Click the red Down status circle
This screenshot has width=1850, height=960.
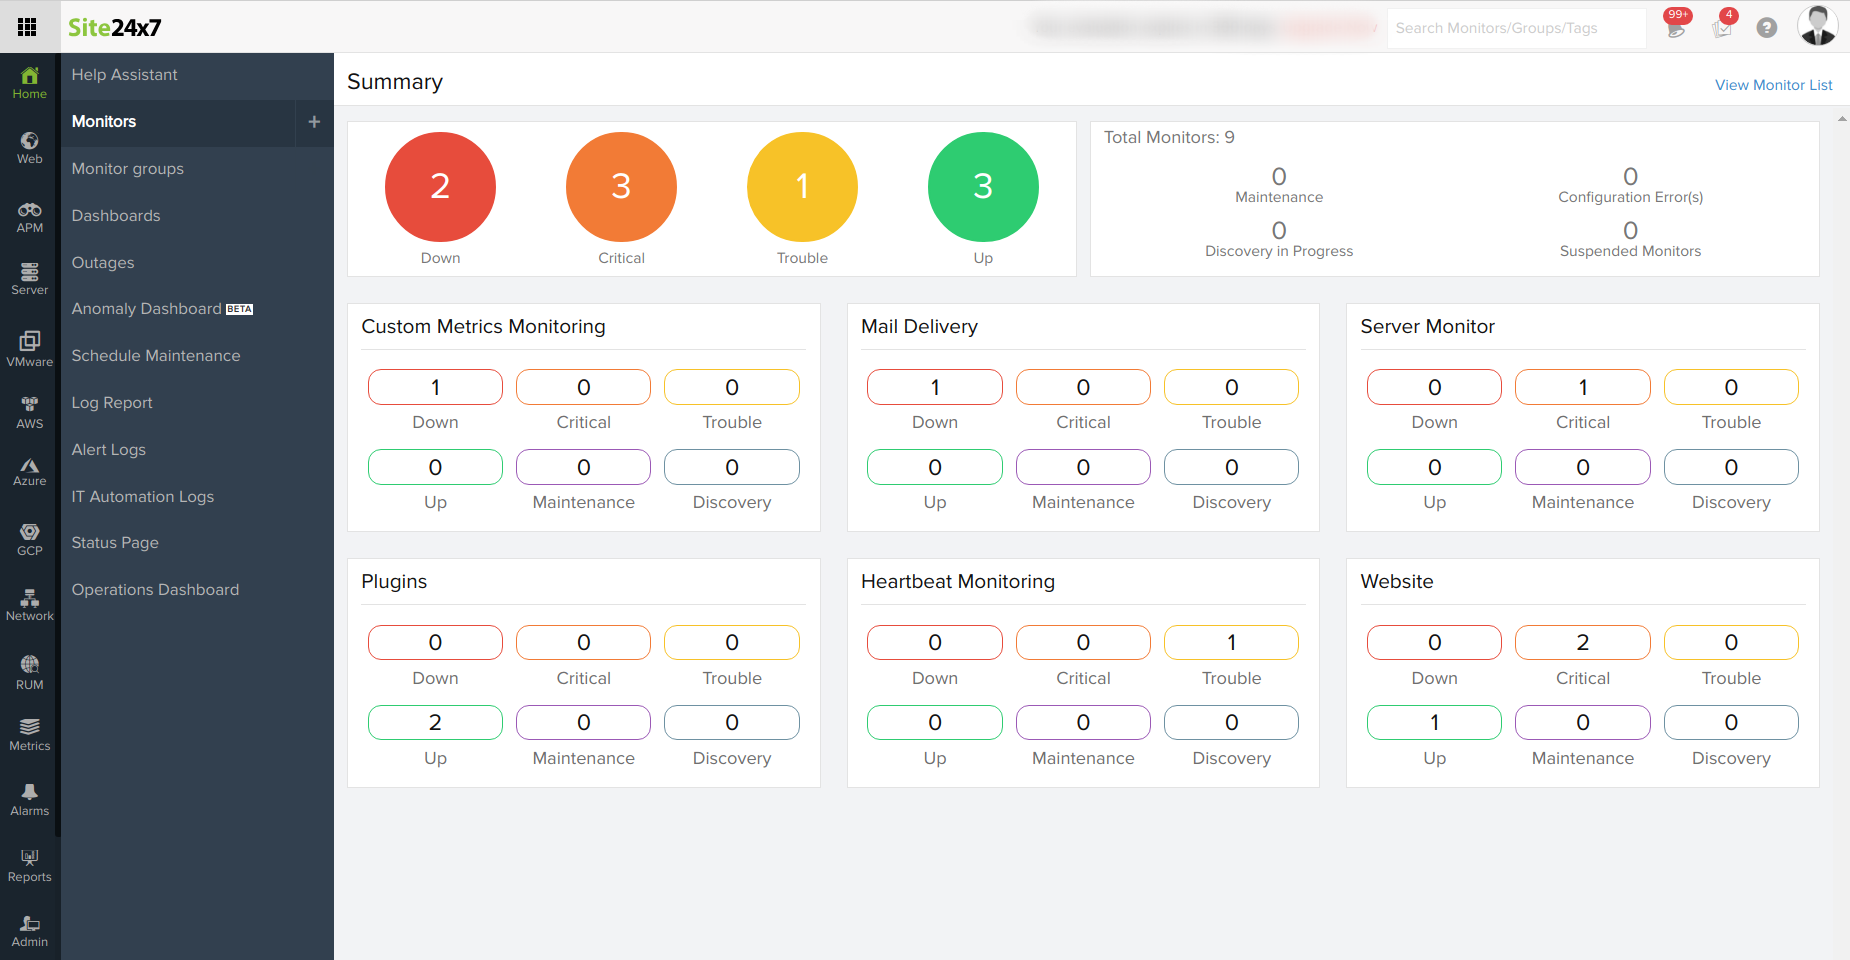pyautogui.click(x=440, y=187)
